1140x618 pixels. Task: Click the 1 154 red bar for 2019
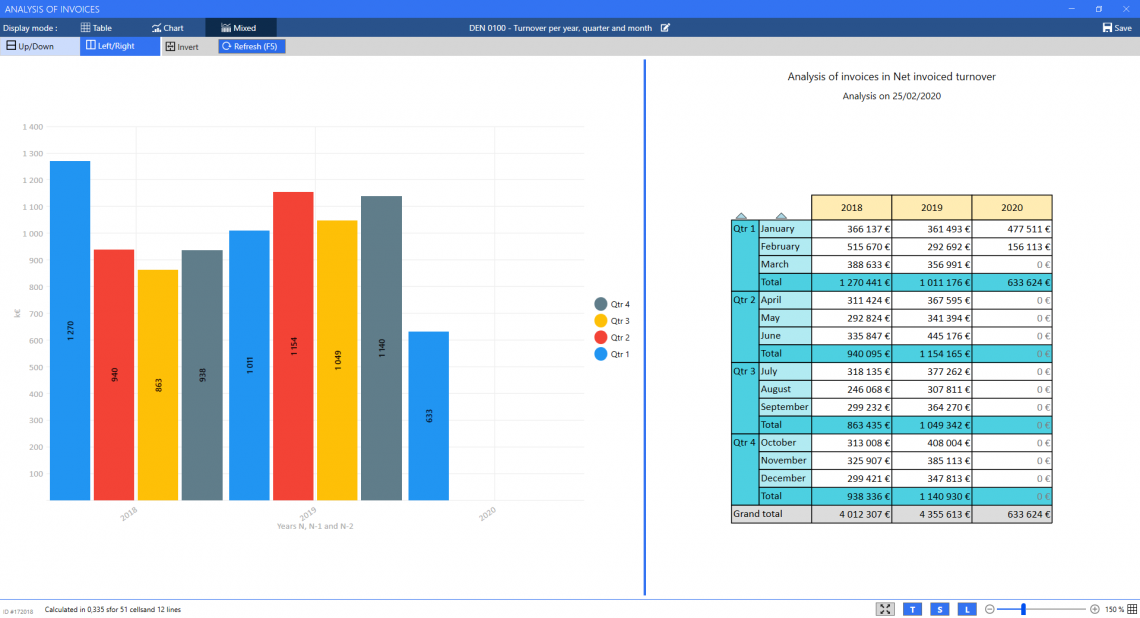point(293,346)
